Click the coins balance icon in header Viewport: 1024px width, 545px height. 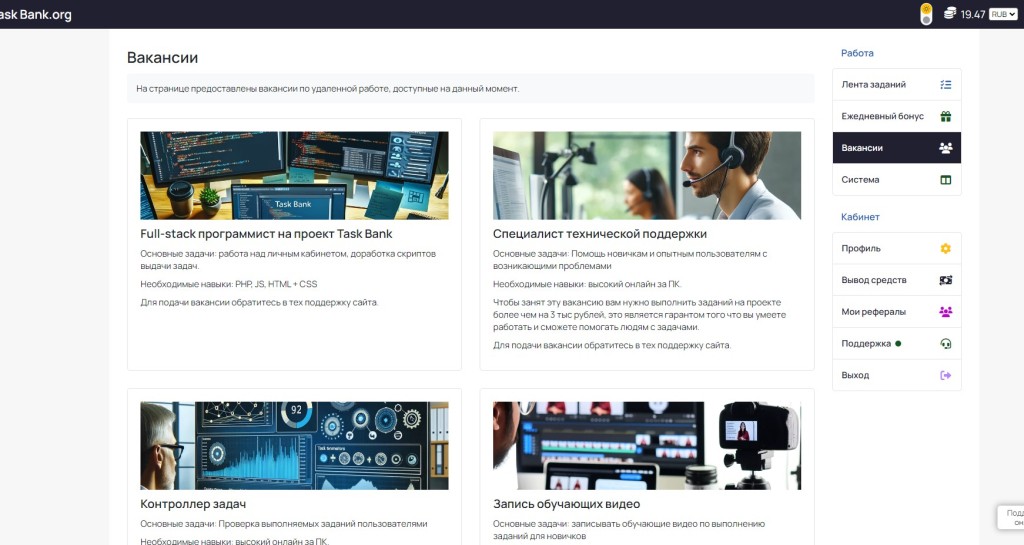coord(950,13)
